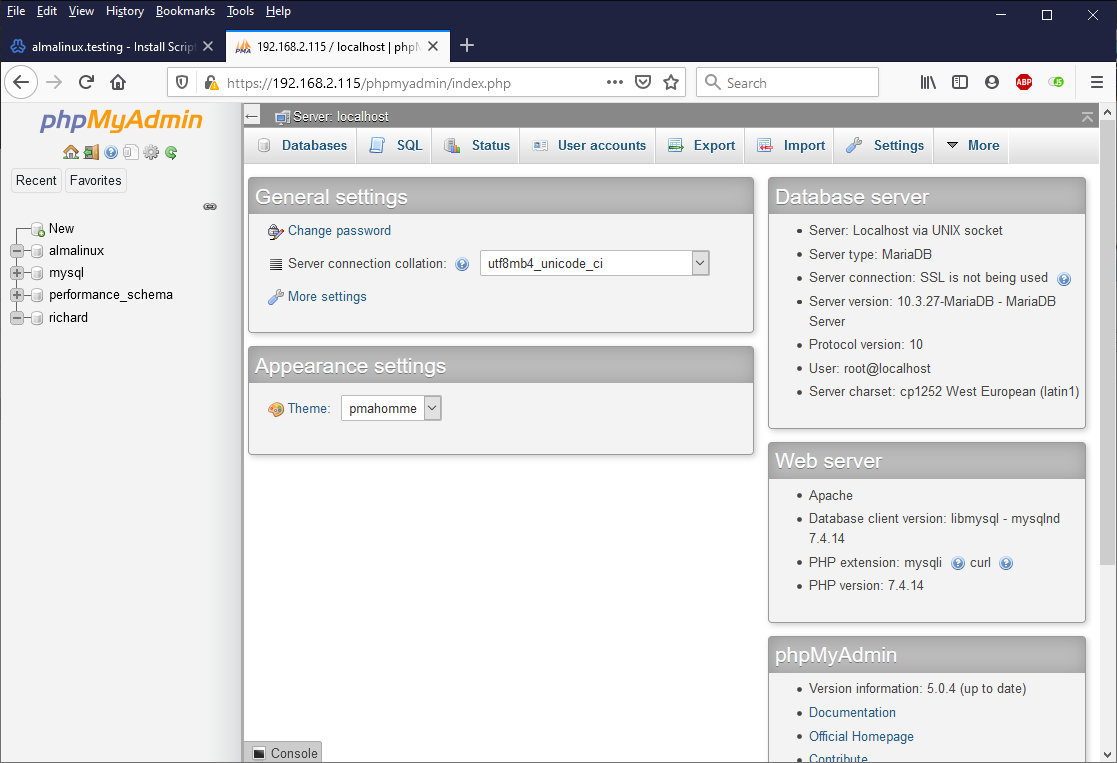Screen dimensions: 1117x763
Task: Bookmark this page with the star icon
Action: coord(670,83)
